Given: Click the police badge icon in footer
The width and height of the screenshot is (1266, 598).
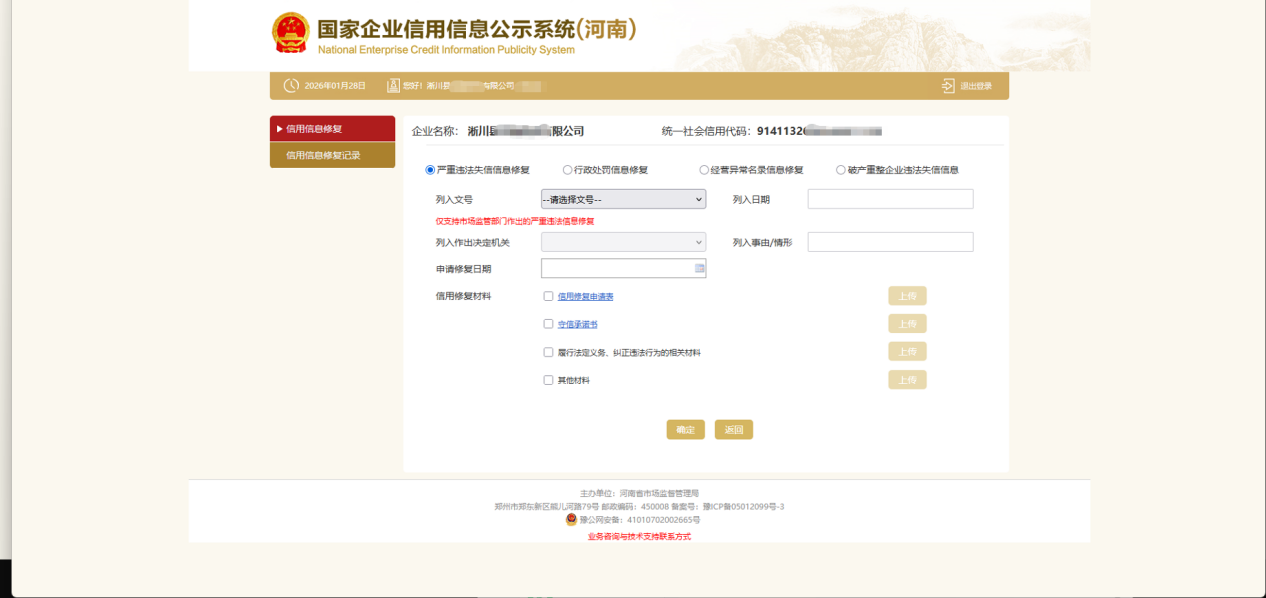Looking at the screenshot, I should click(571, 520).
